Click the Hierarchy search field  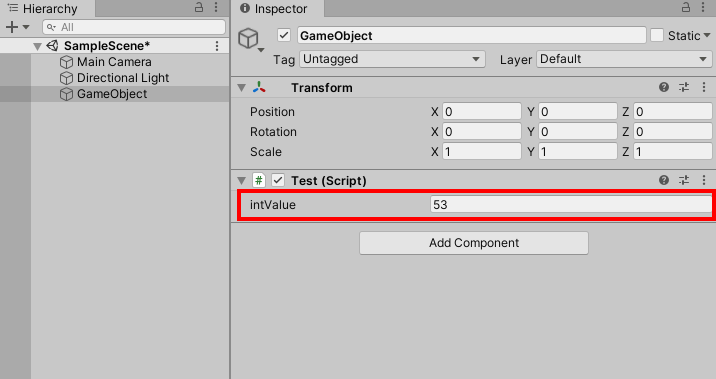[x=134, y=27]
